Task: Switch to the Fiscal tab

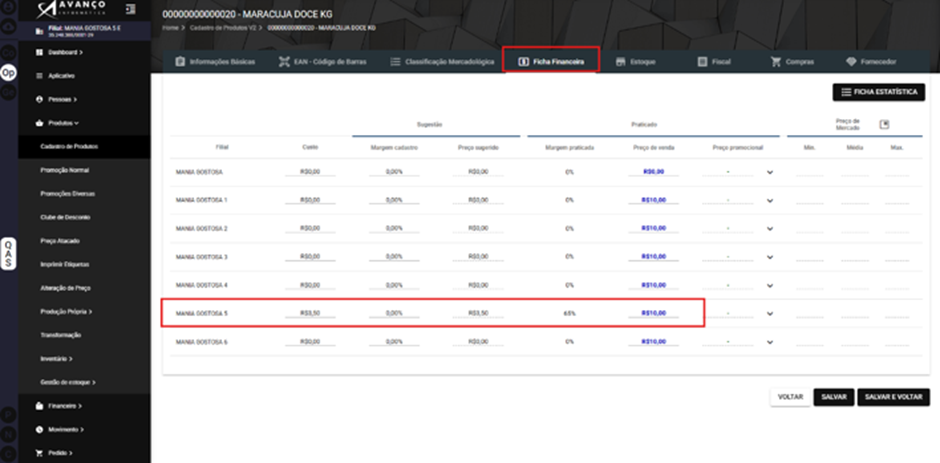Action: [x=714, y=62]
